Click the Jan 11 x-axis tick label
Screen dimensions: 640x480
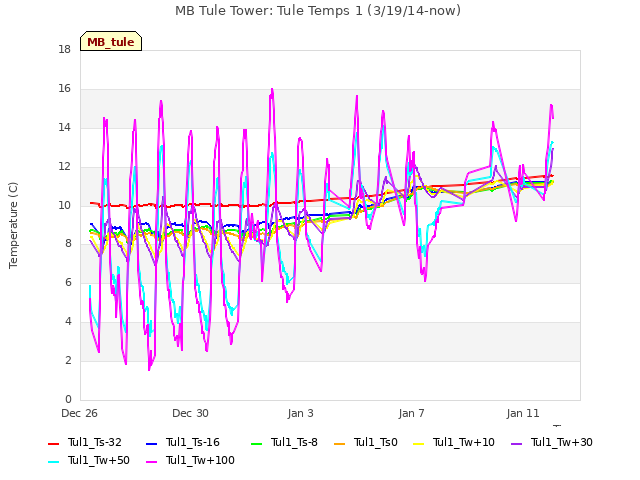coord(523,413)
